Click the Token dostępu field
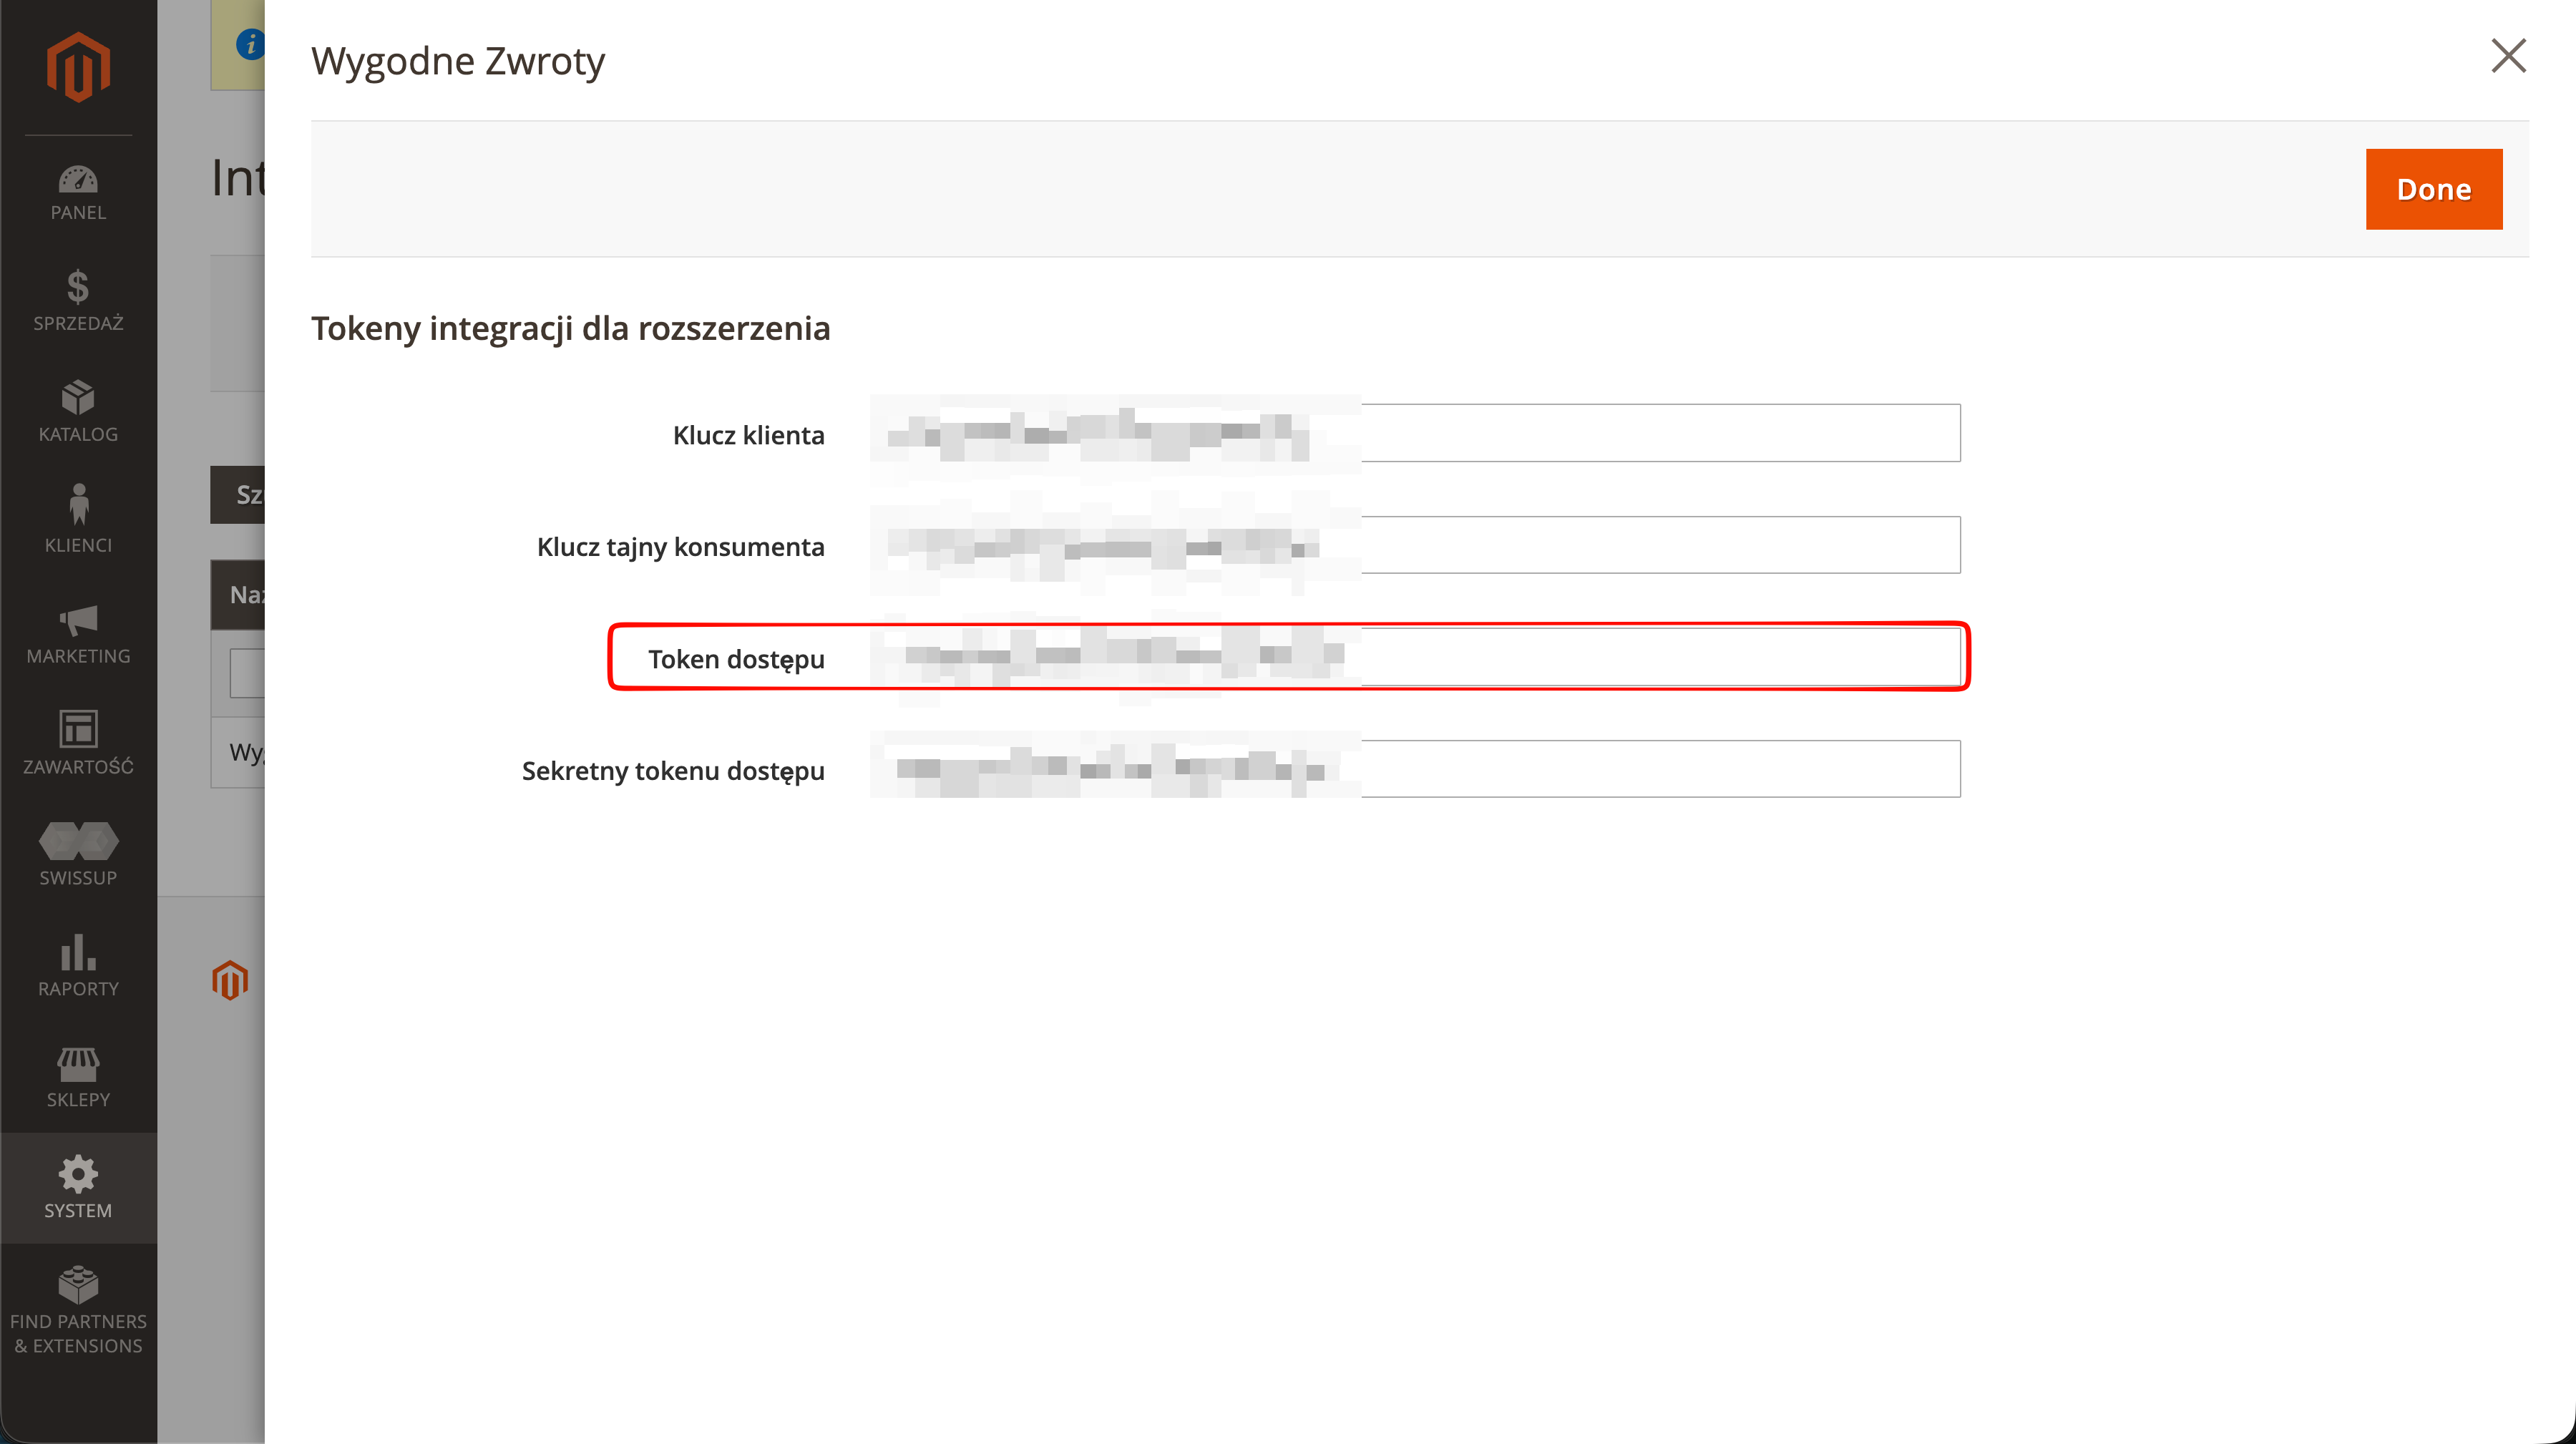Viewport: 2576px width, 1444px height. click(1415, 657)
